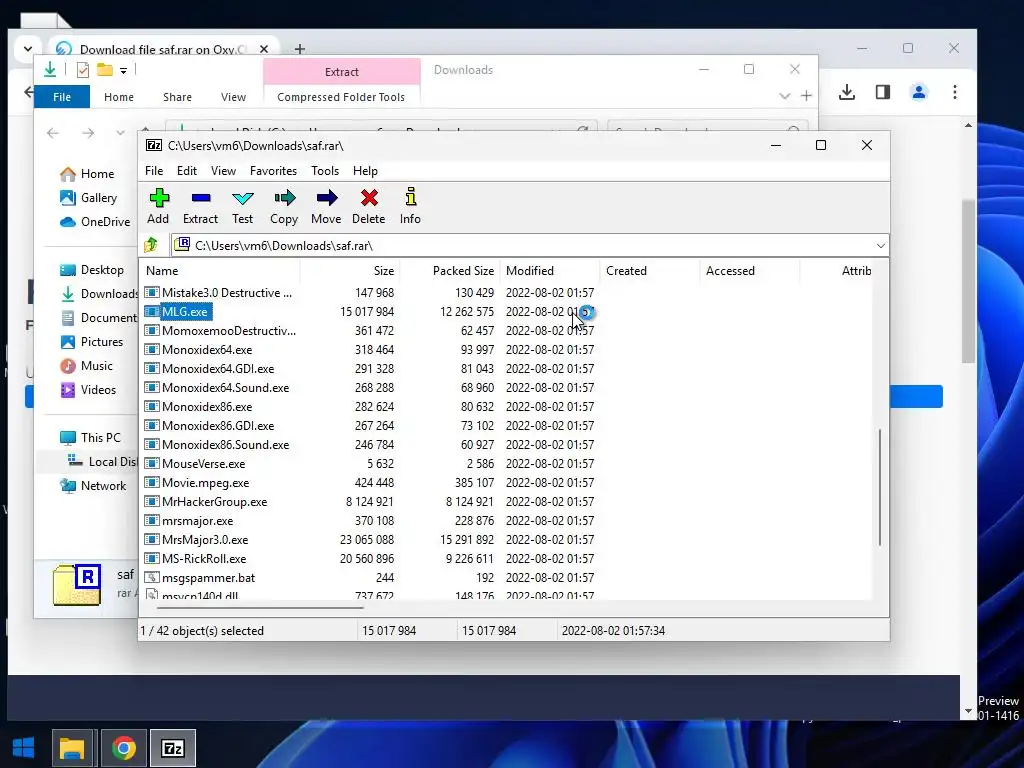
Task: Open the Home tab in the Explorer ribbon
Action: (x=119, y=97)
